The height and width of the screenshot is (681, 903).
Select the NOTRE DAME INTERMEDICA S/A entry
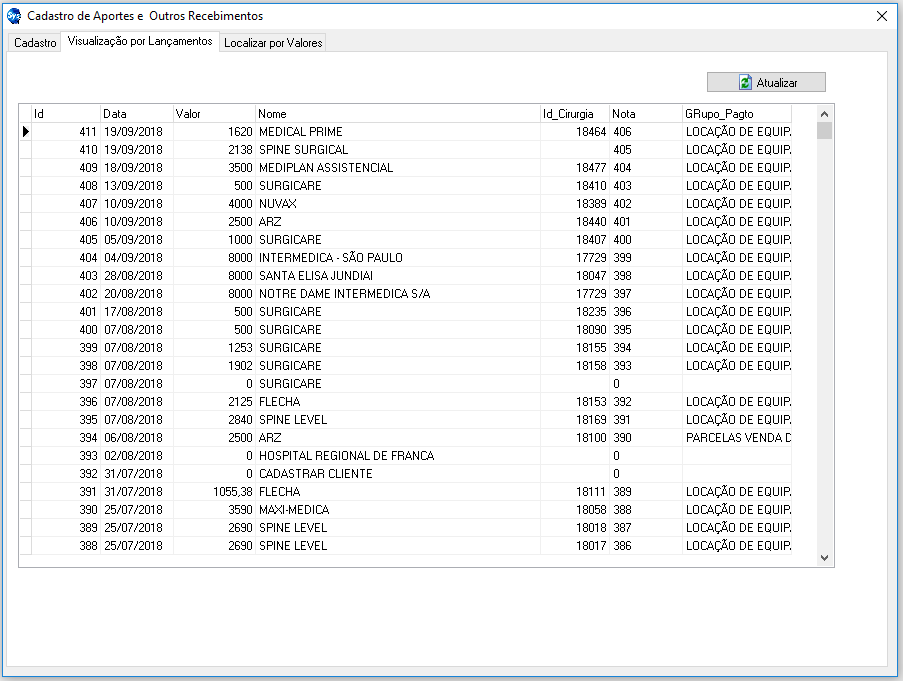pos(346,294)
